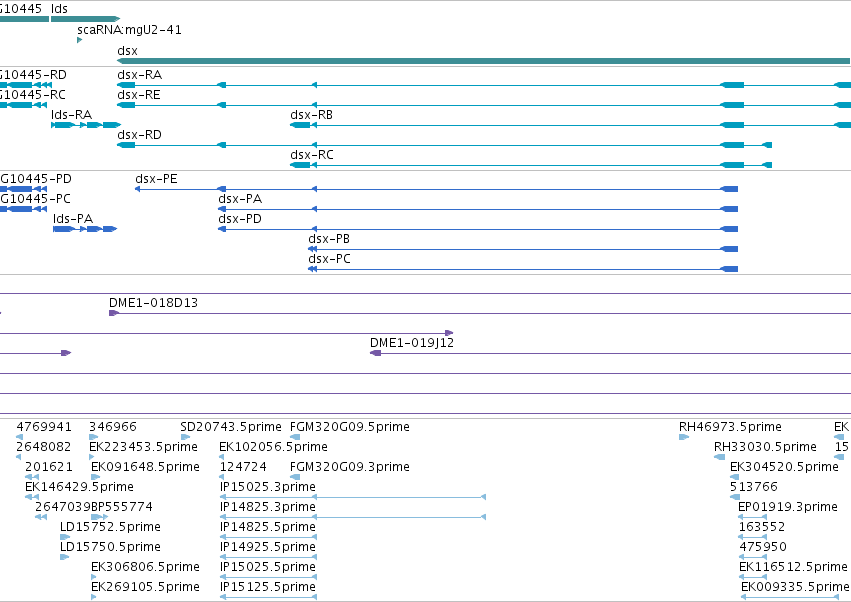Image resolution: width=851 pixels, height=602 pixels.
Task: Click the EK146429.5prime EST label
Action: (x=79, y=487)
